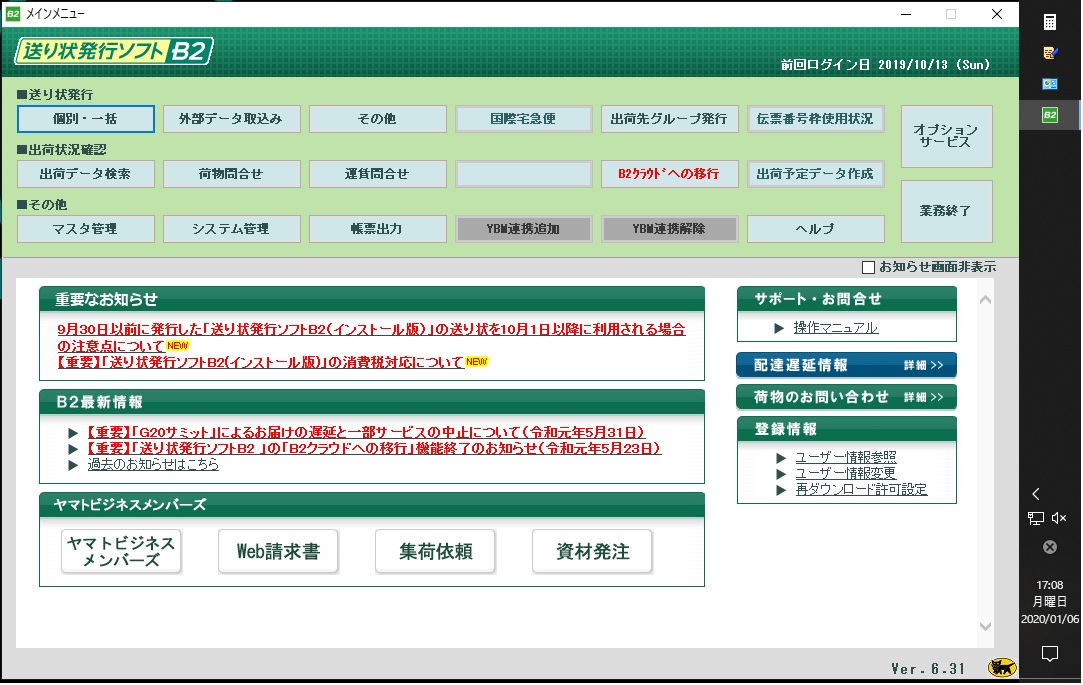The width and height of the screenshot is (1083, 685).
Task: Click the 登録情報 header
Action: coord(847,429)
